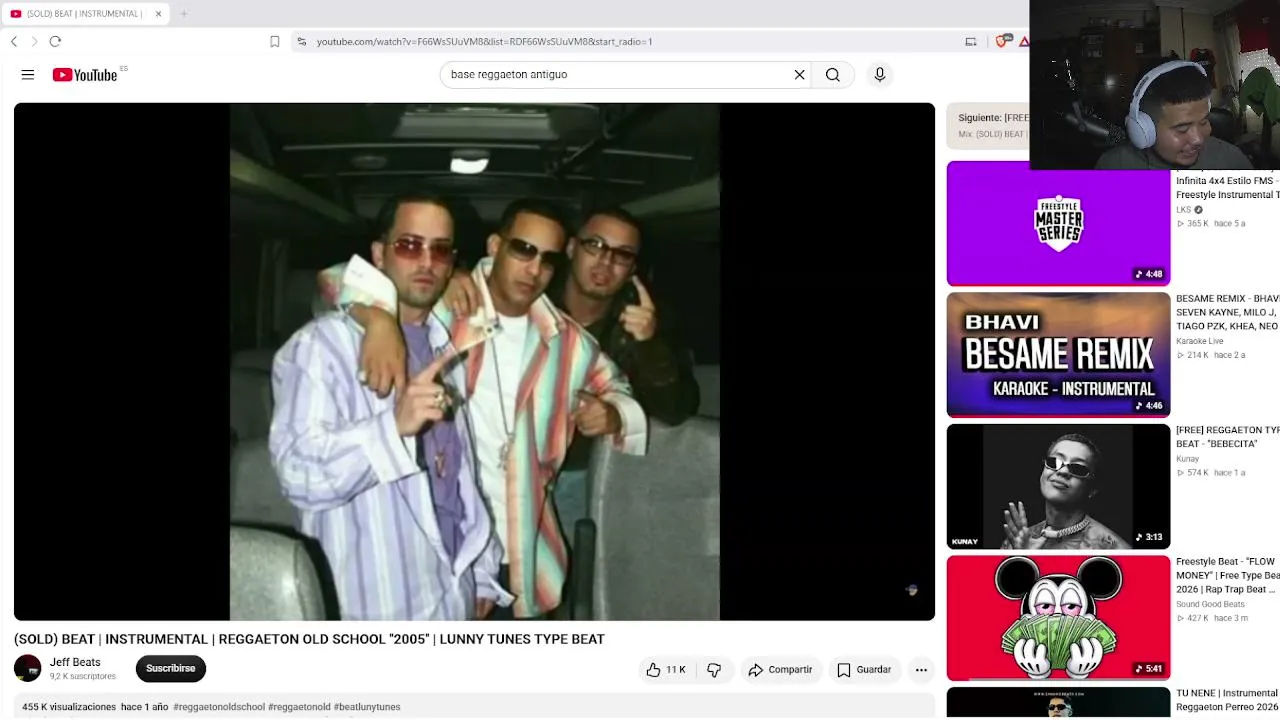Click the video player to pause
The width and height of the screenshot is (1280, 720).
[474, 362]
